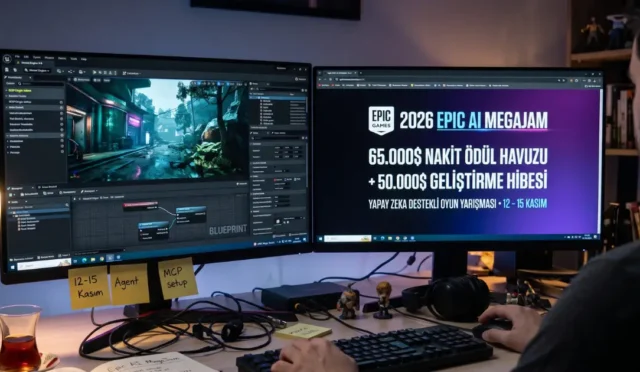Start Play in Editor with the play button
This screenshot has width=640, height=372.
coord(94,72)
